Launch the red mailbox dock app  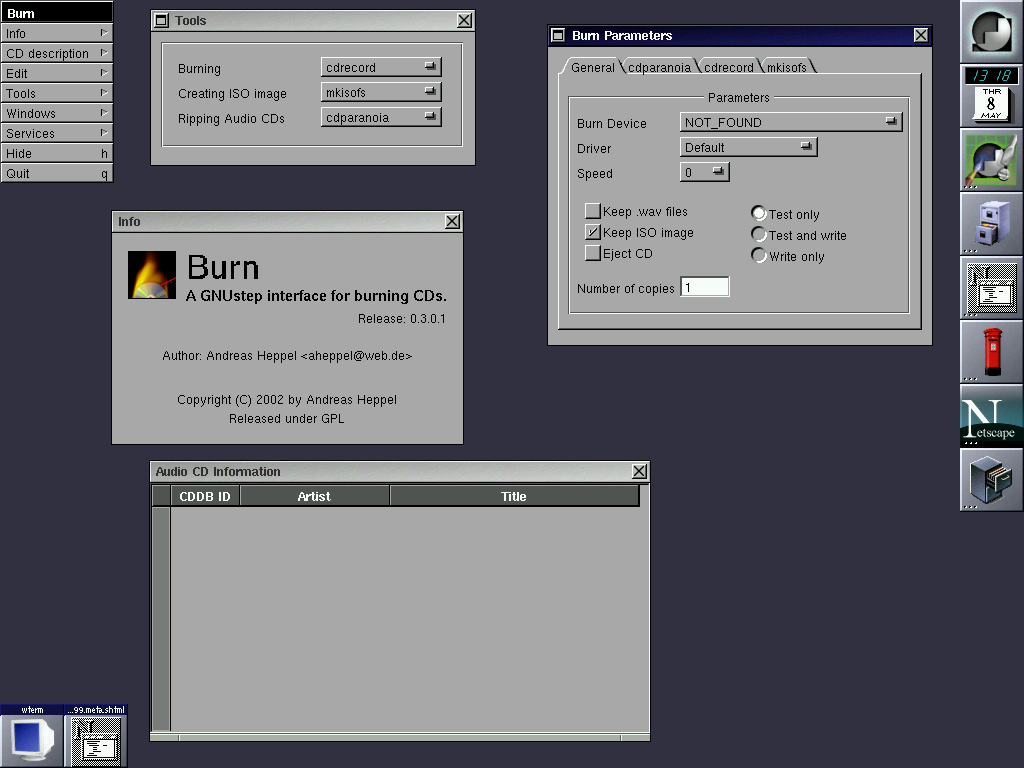coord(991,352)
